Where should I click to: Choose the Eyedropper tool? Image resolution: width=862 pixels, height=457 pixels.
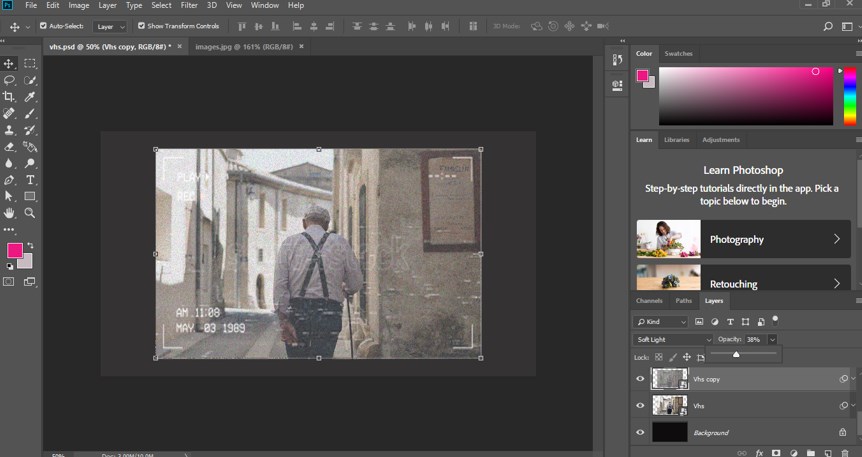pos(30,96)
